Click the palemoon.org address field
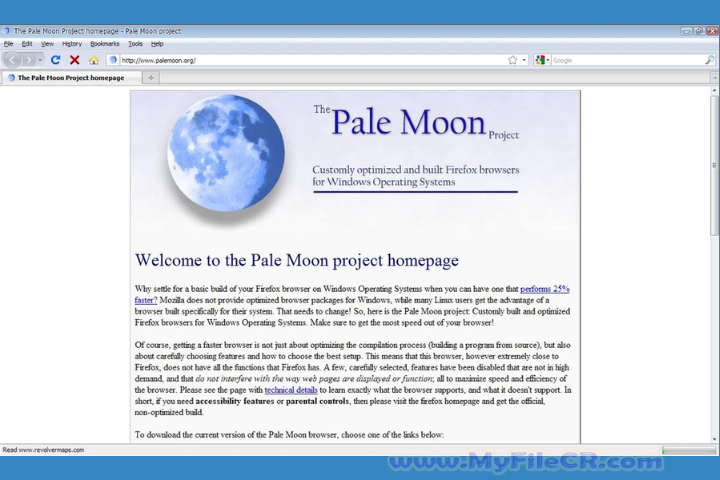The width and height of the screenshot is (720, 480). pos(313,60)
